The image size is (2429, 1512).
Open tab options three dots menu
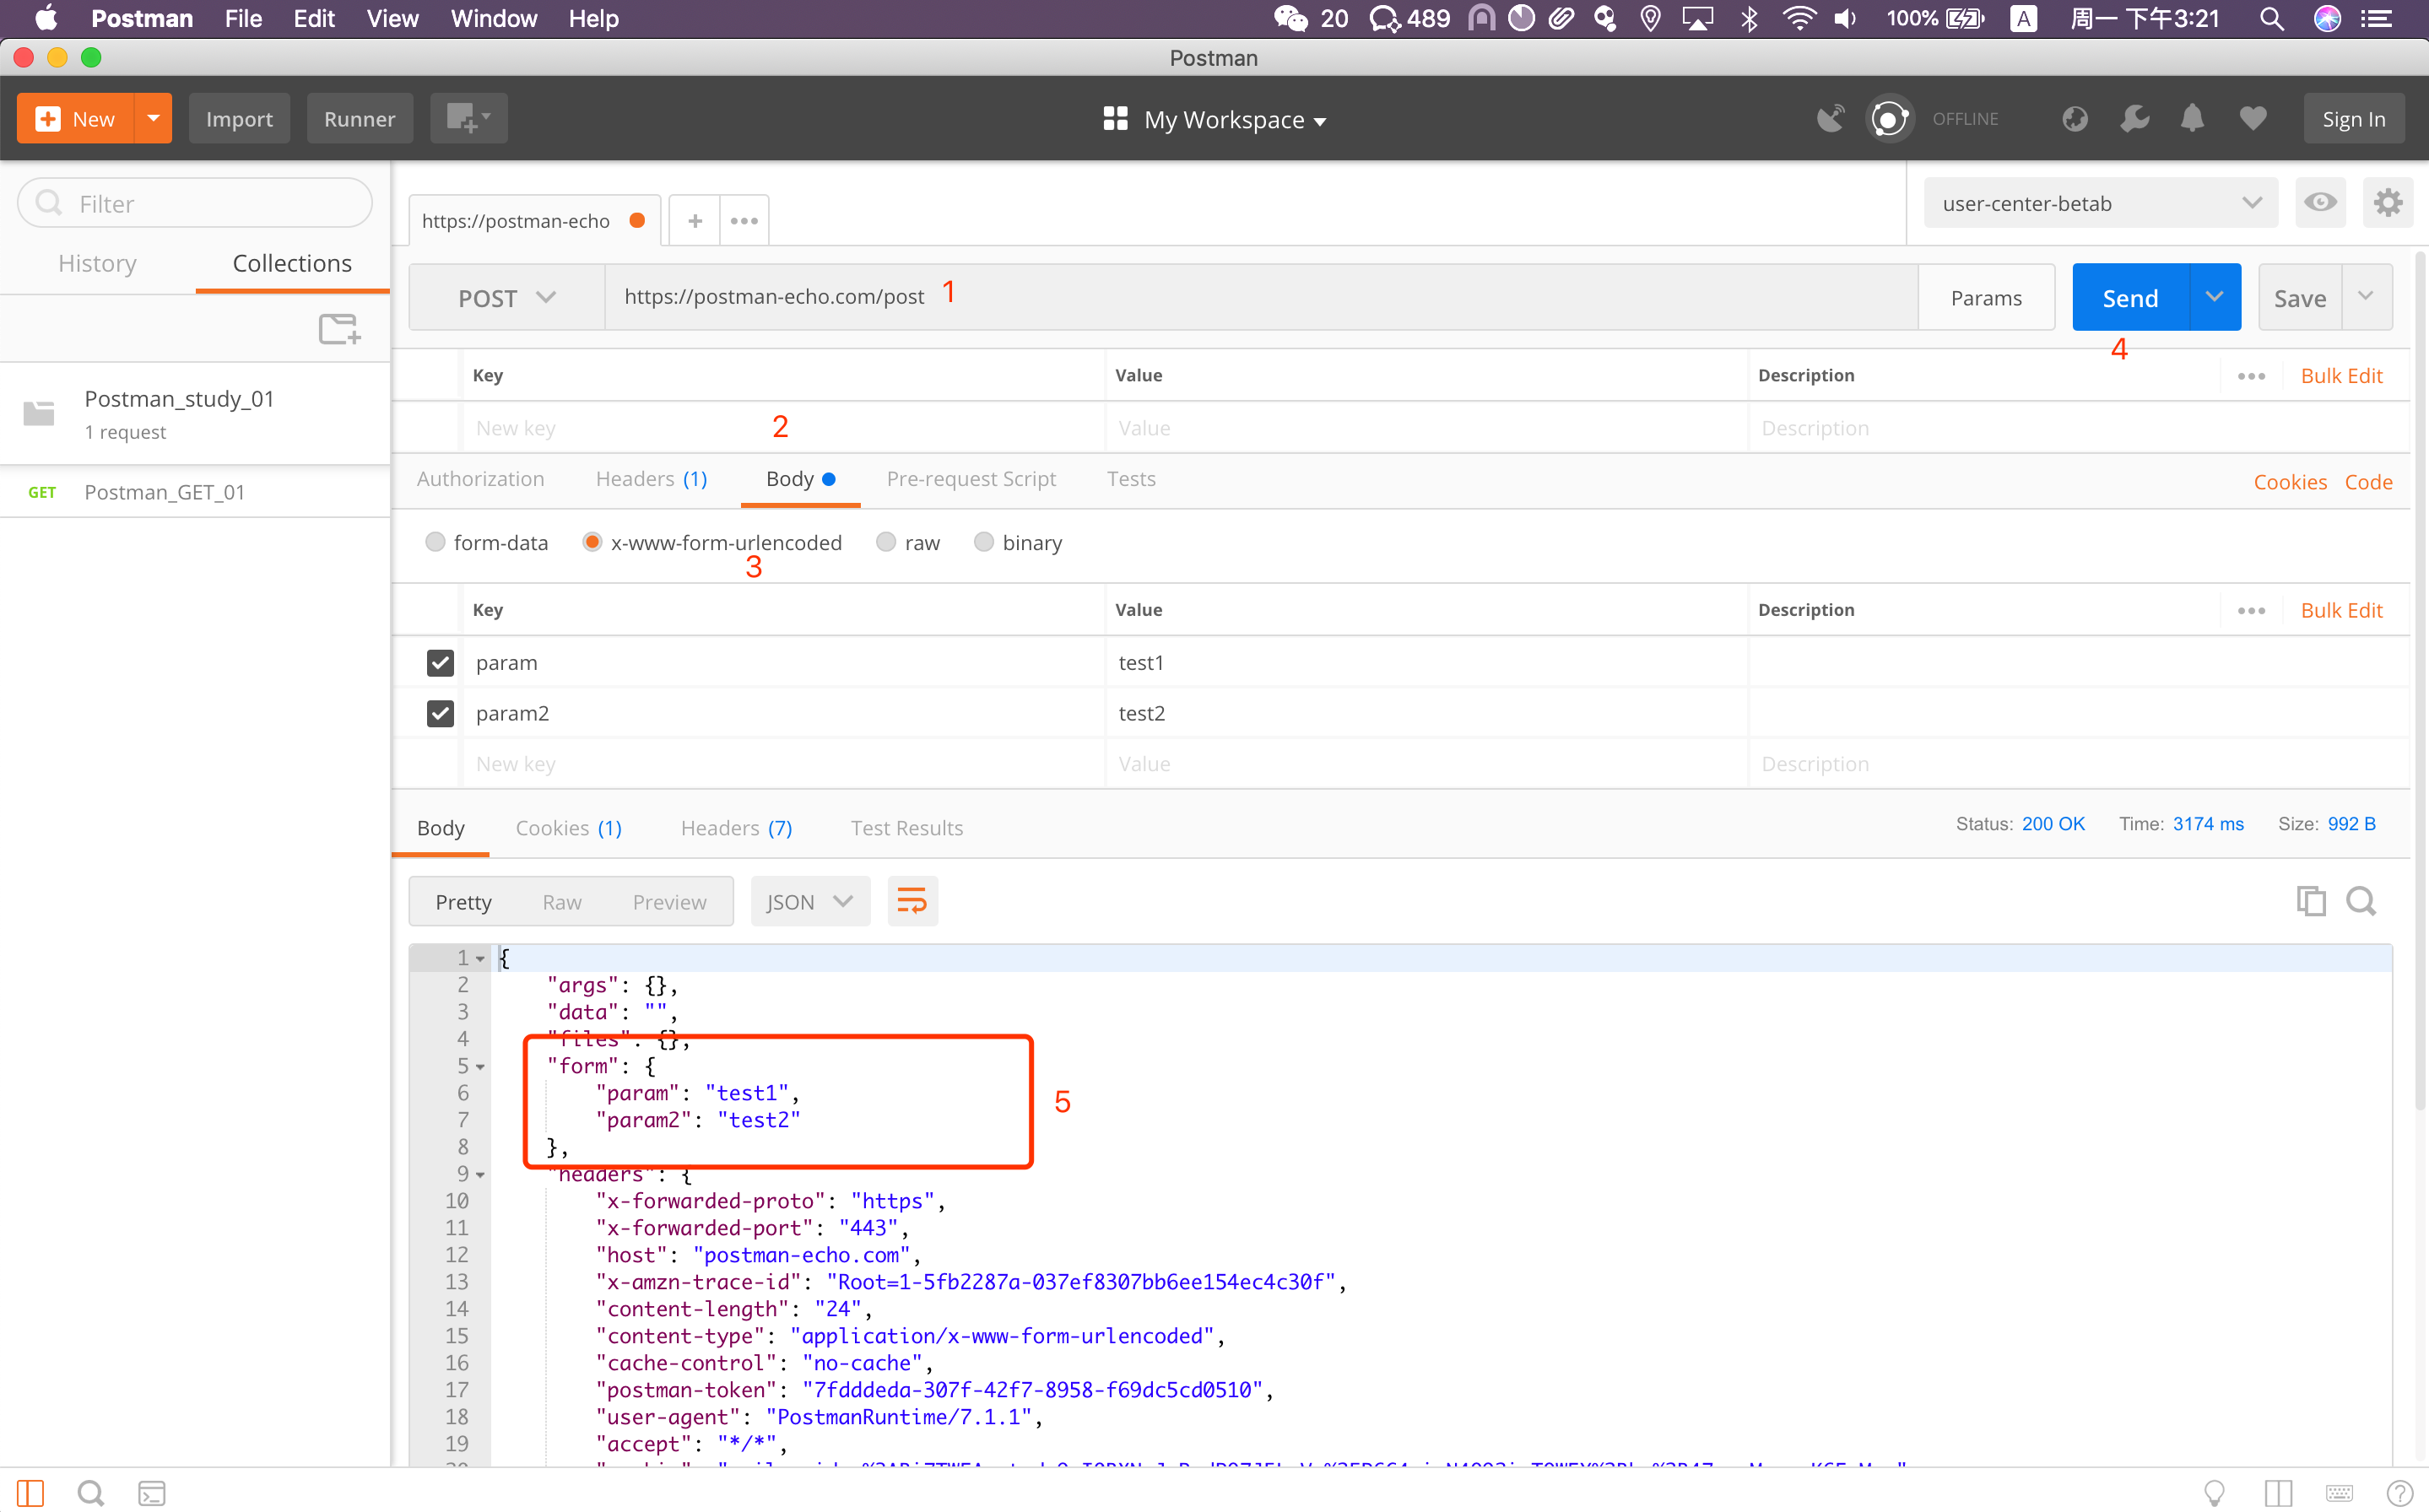[744, 221]
